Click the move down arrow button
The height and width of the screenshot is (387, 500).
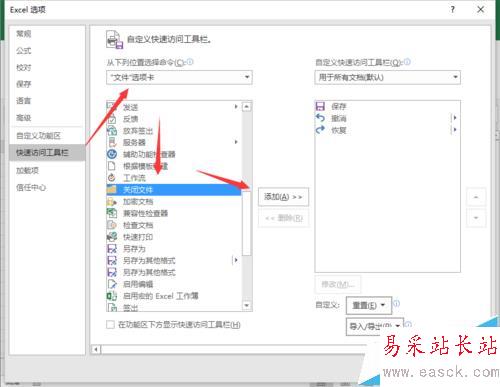pos(476,218)
